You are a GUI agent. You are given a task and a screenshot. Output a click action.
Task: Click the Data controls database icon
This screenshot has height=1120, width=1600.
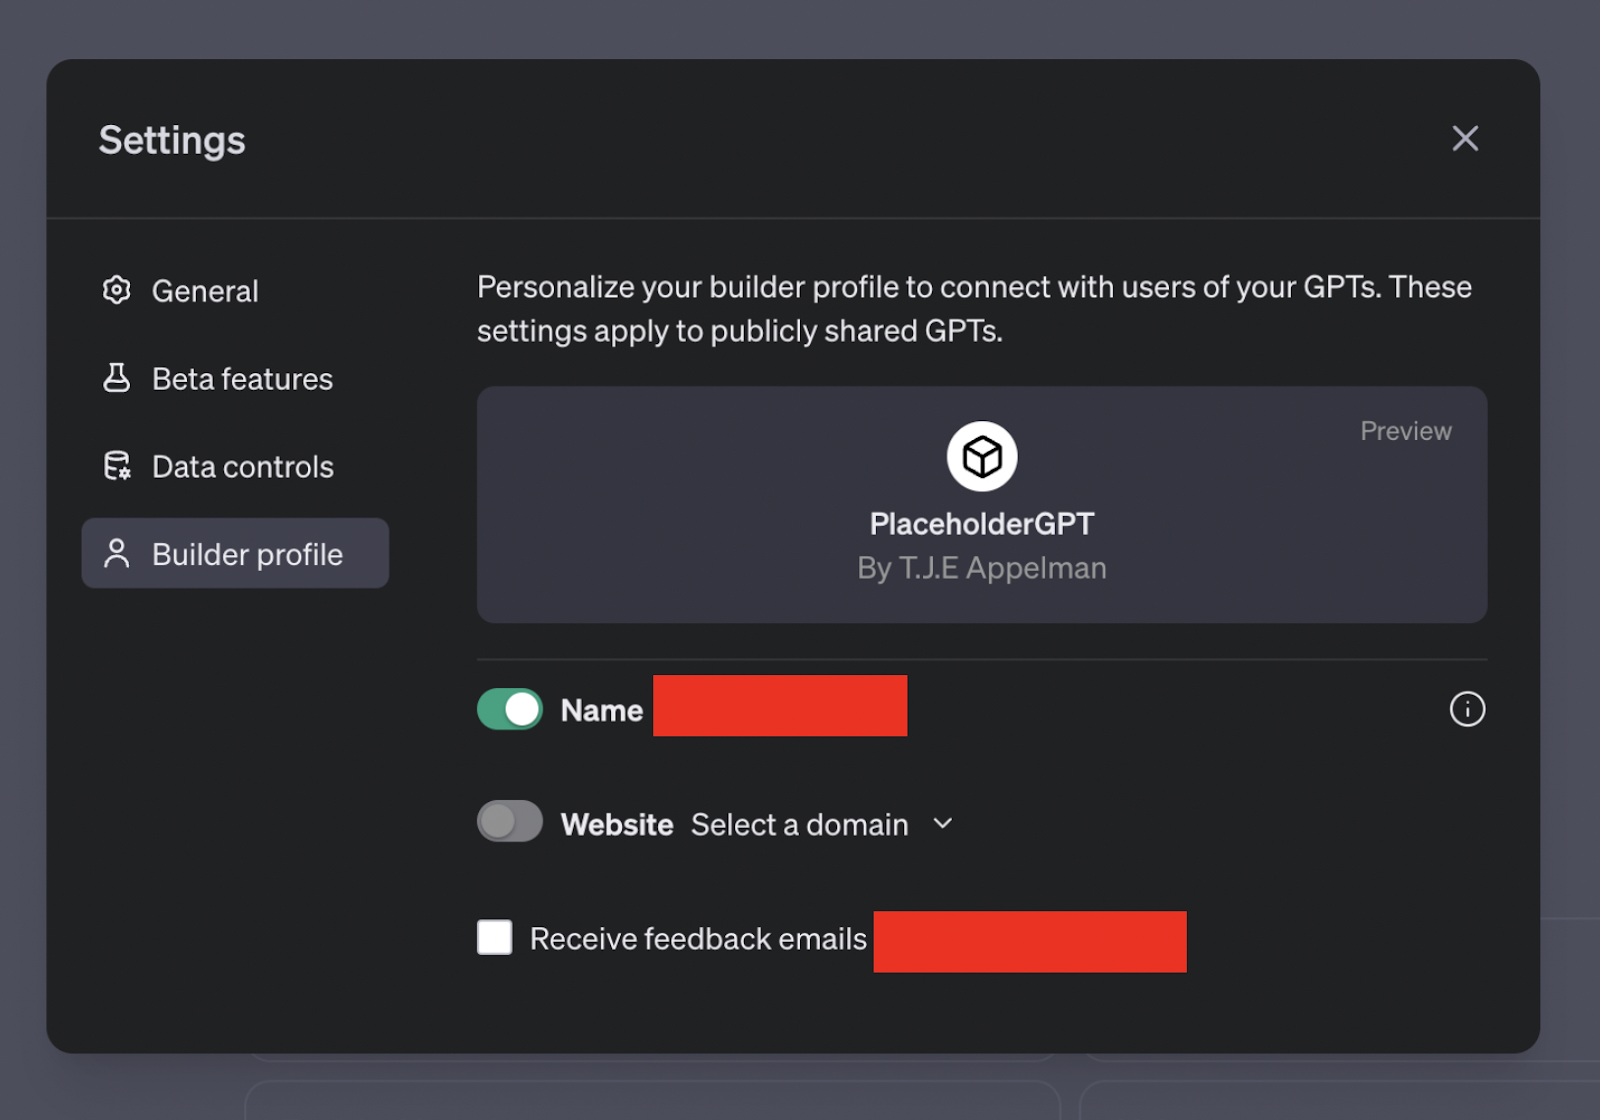[117, 465]
